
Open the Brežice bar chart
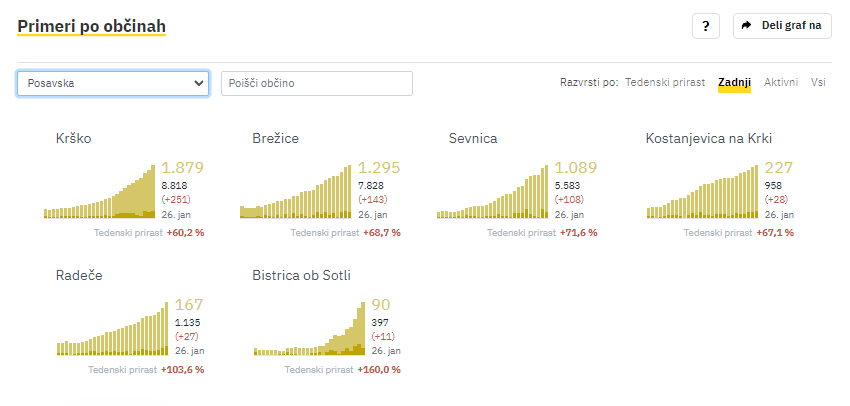[x=295, y=191]
